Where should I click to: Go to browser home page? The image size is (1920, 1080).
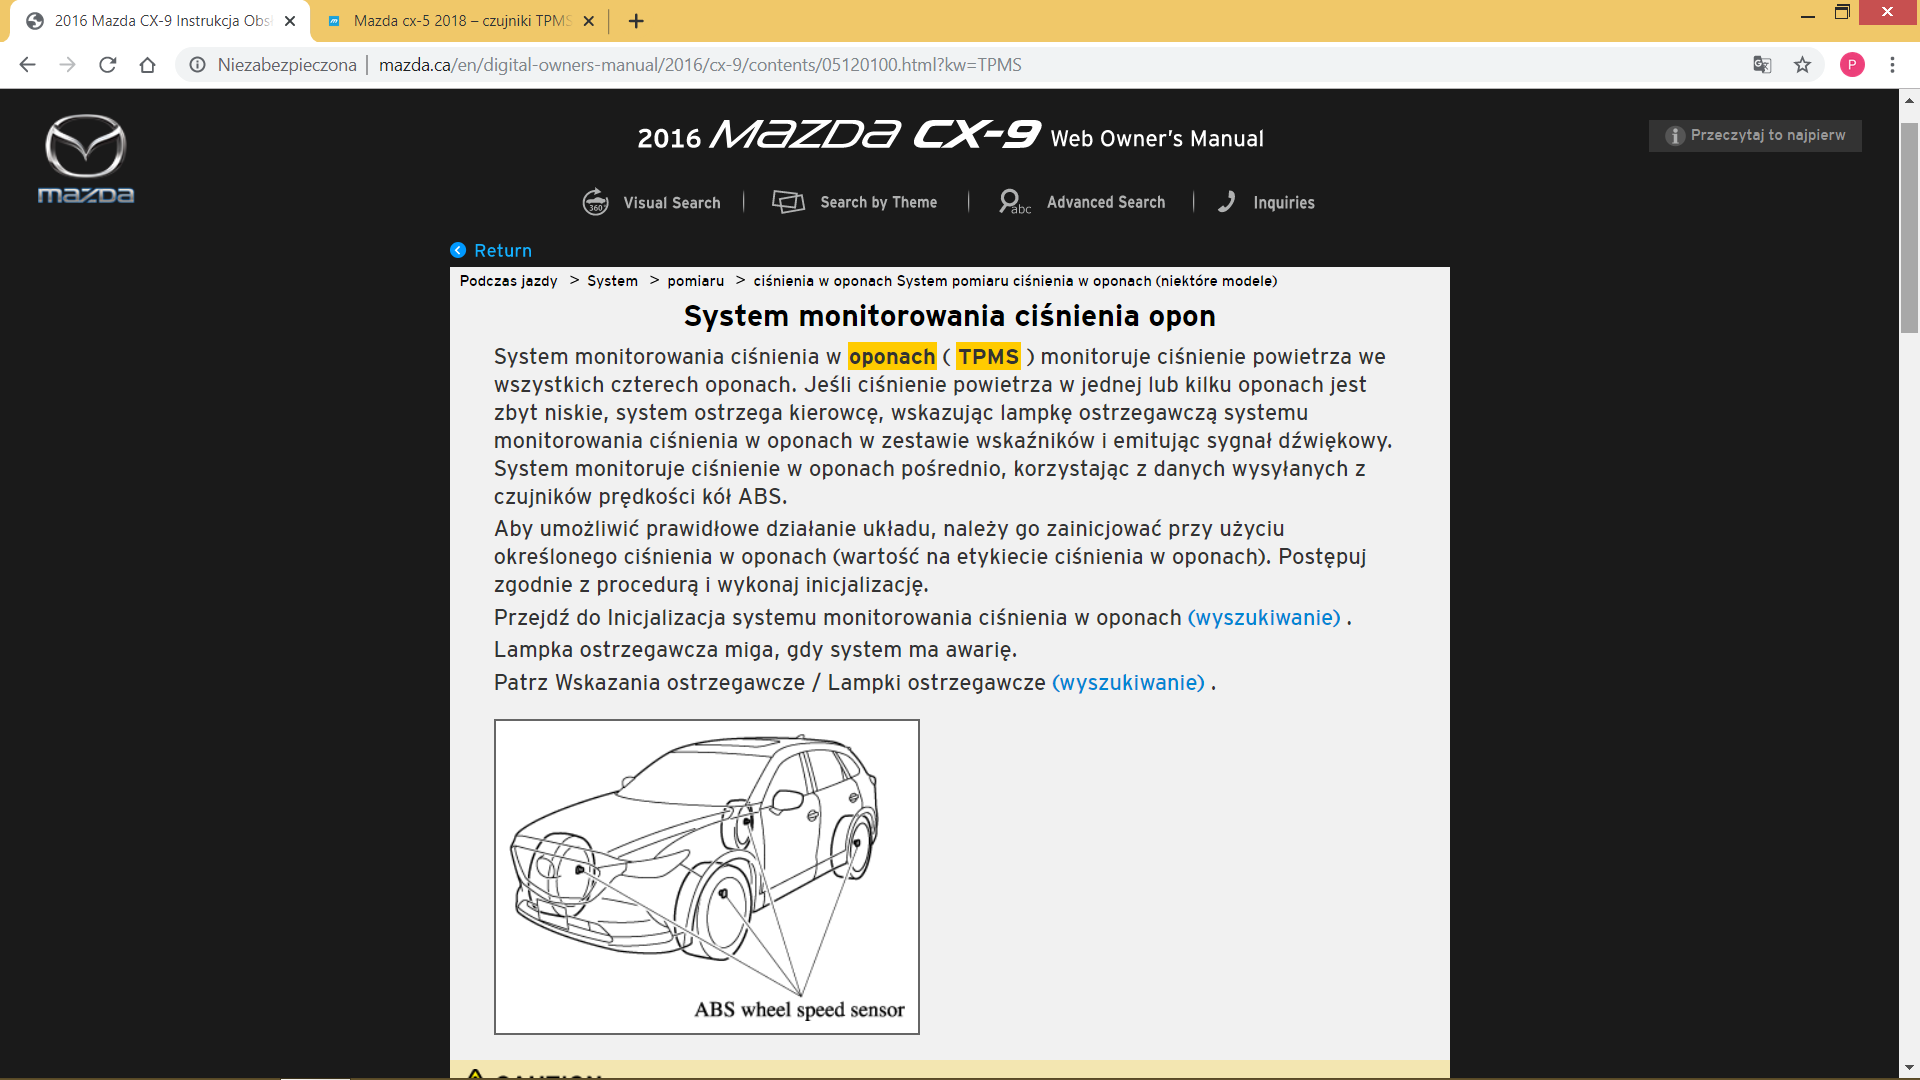147,65
